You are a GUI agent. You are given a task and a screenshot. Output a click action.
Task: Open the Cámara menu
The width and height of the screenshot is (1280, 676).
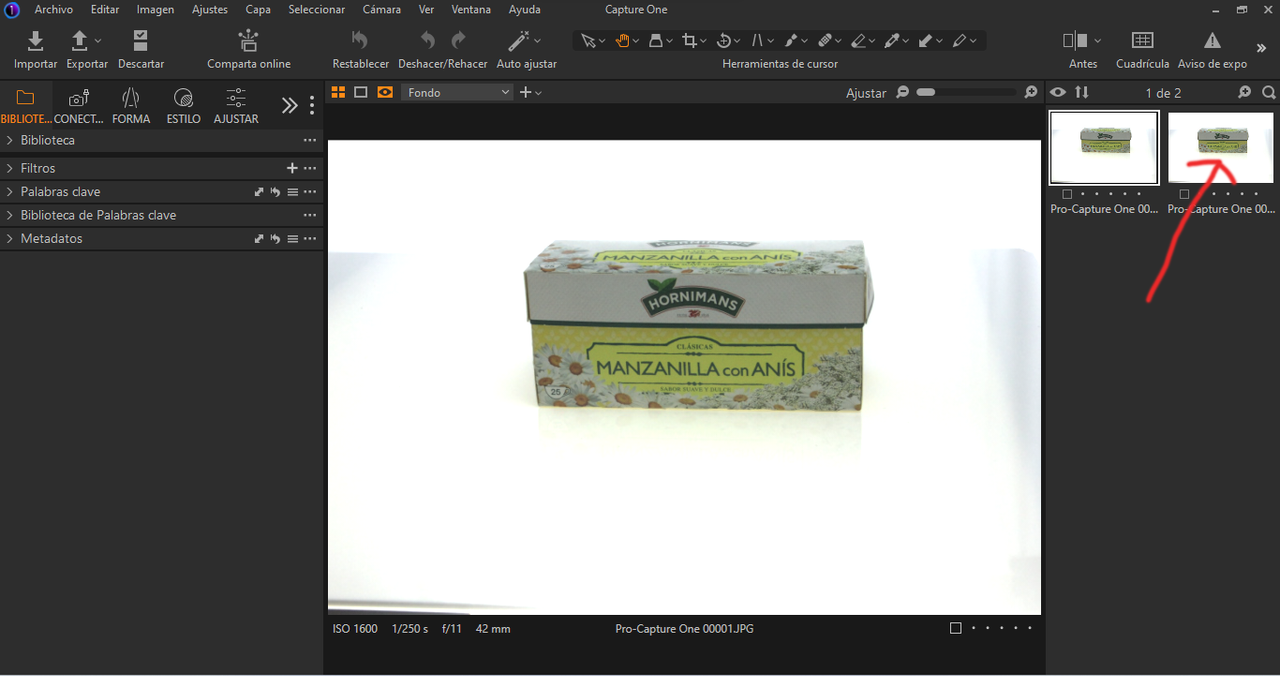click(382, 9)
